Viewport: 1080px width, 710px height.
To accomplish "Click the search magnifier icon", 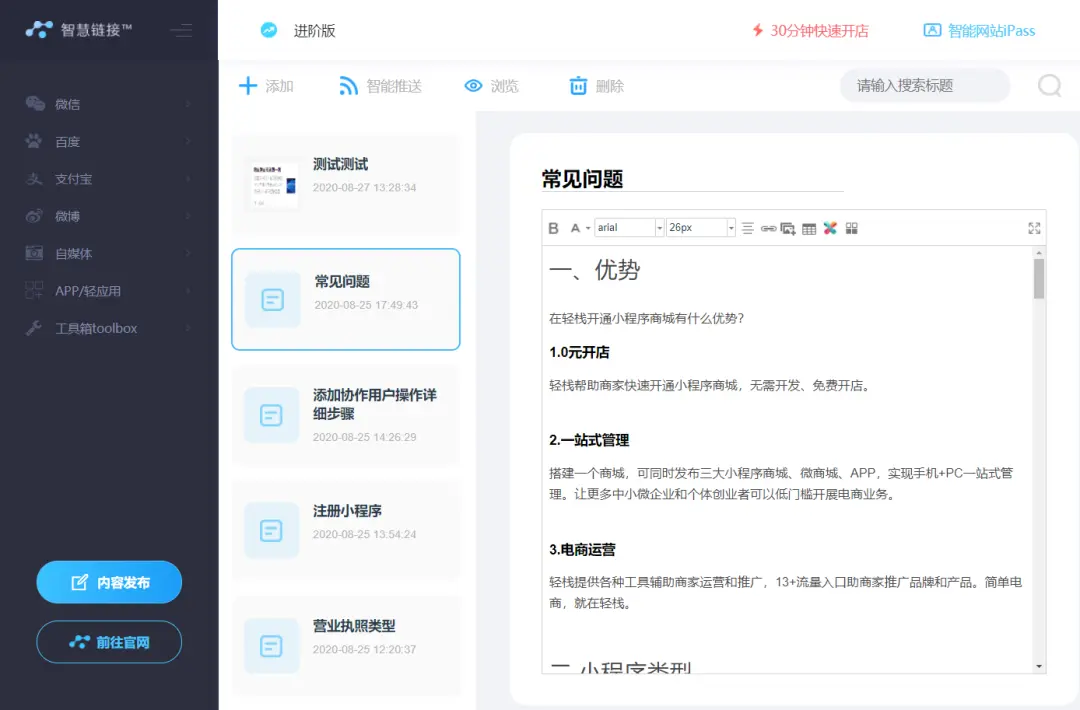I will [x=1049, y=86].
